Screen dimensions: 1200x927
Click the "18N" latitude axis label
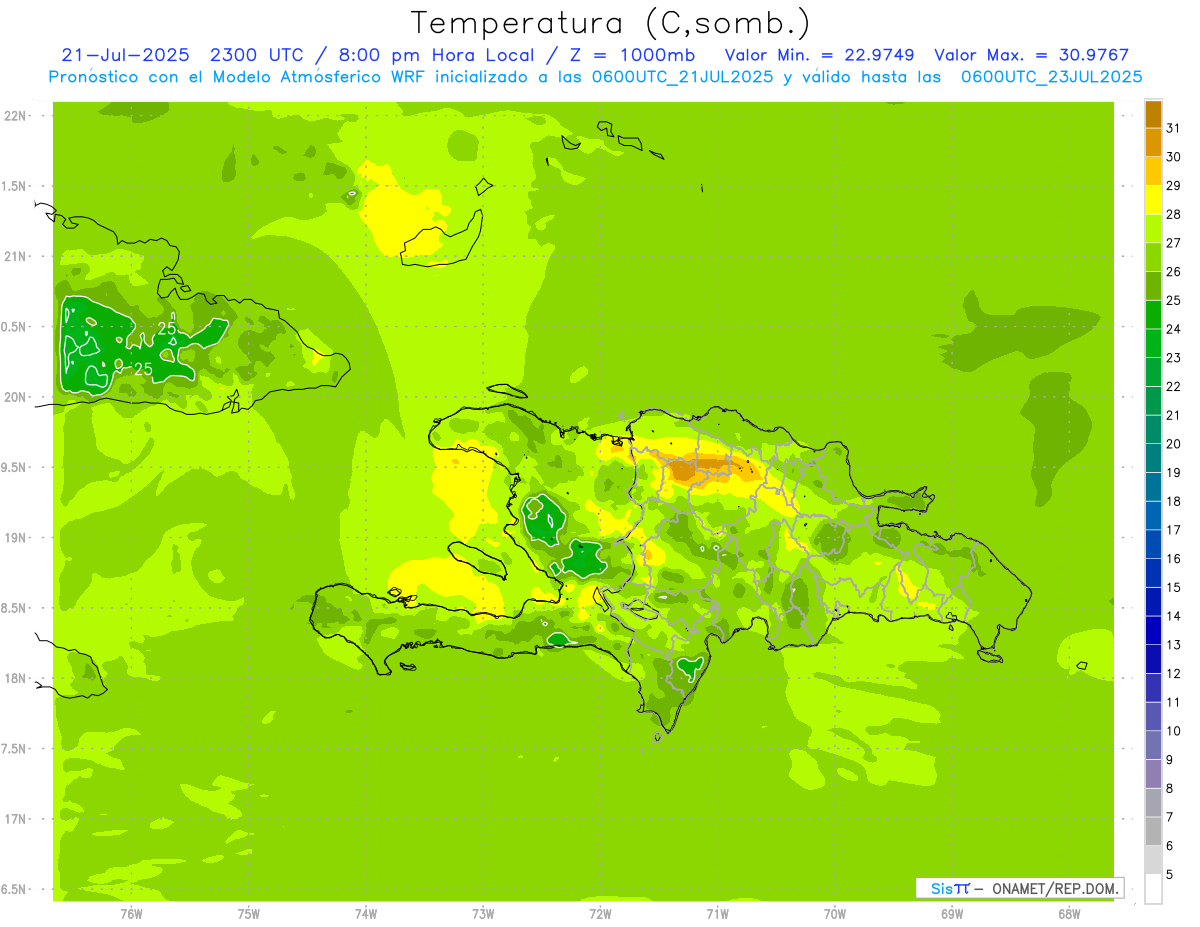pos(15,678)
